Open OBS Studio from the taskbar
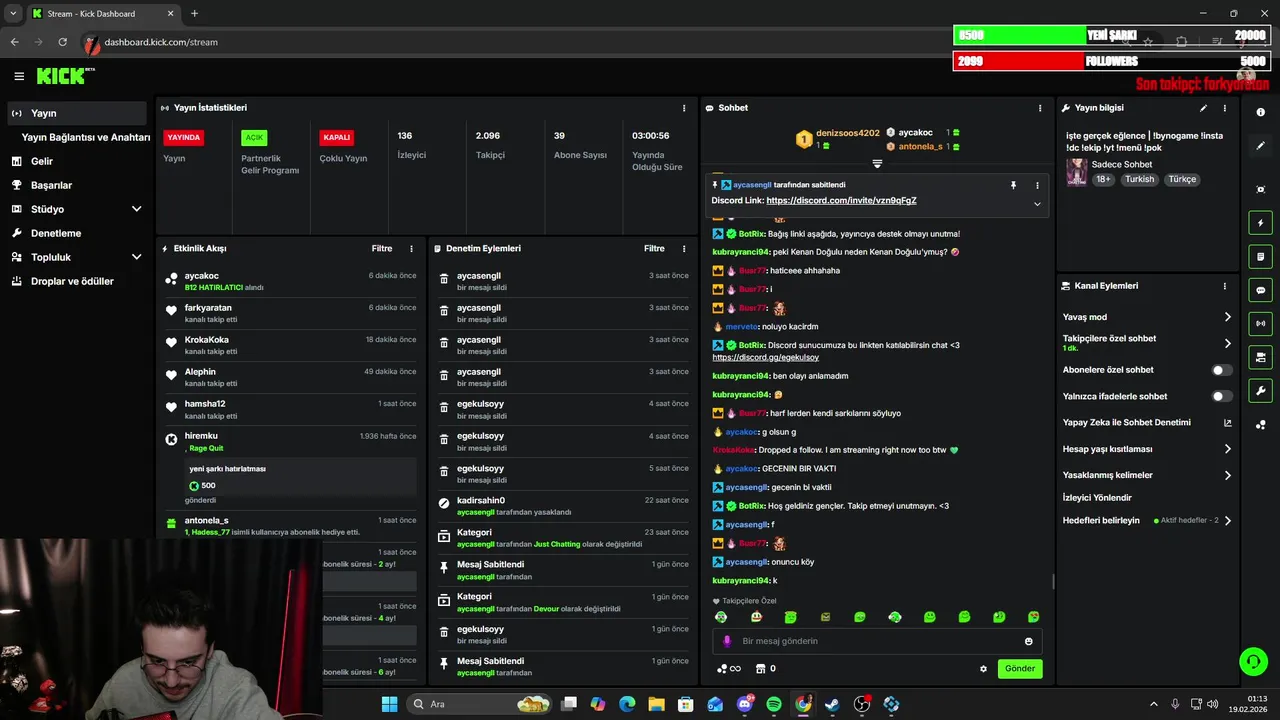1280x720 pixels. (x=861, y=704)
